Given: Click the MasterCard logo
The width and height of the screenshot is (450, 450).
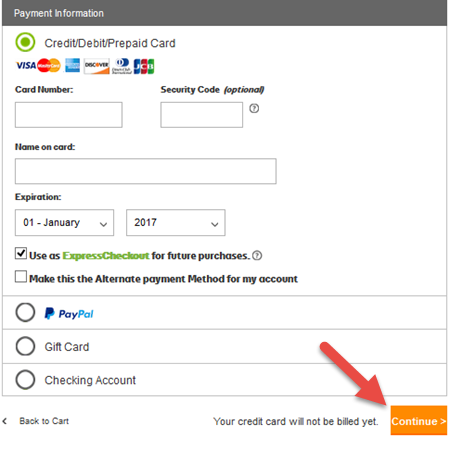Looking at the screenshot, I should [49, 65].
